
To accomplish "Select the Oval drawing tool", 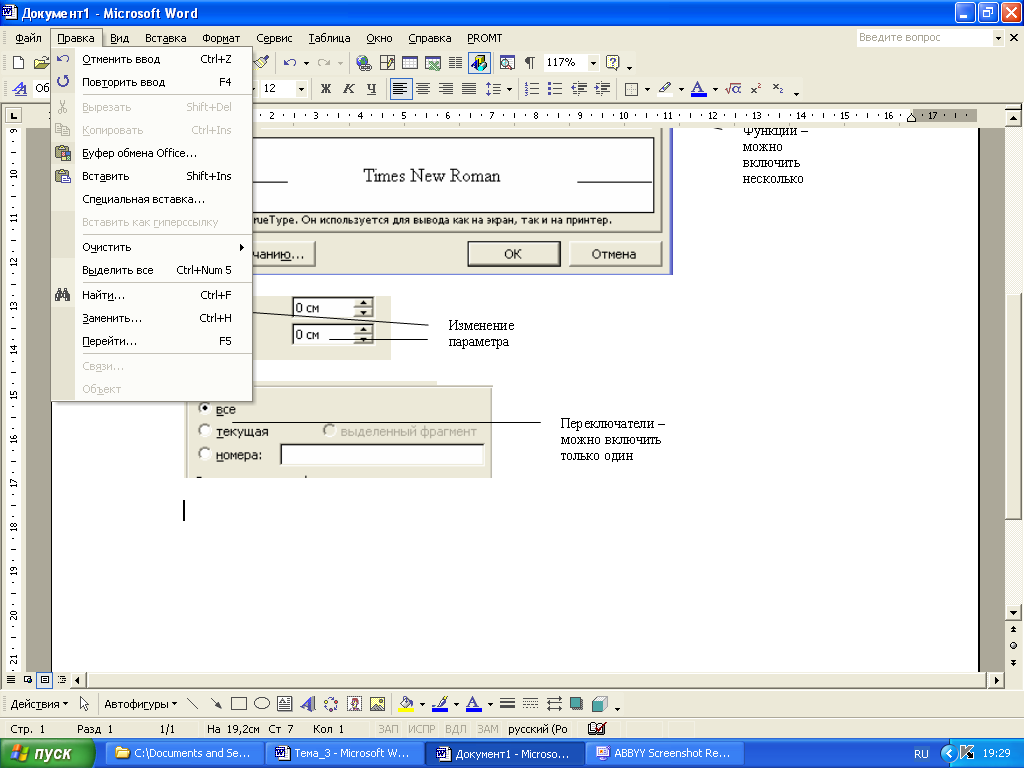I will 262,703.
